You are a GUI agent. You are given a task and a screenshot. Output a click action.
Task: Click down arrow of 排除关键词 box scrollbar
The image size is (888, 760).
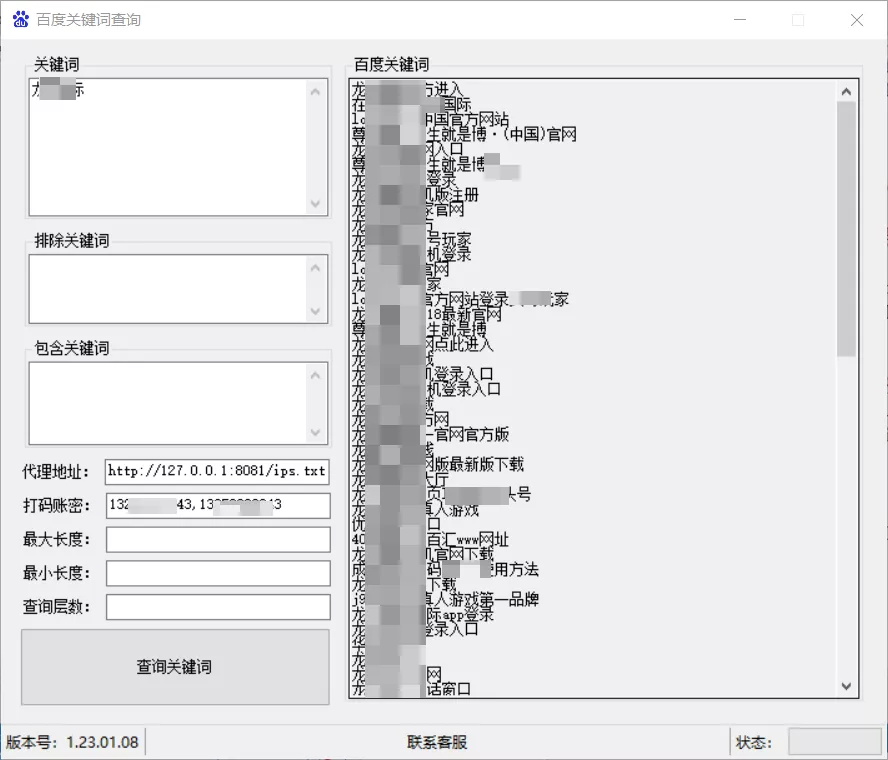coord(315,311)
